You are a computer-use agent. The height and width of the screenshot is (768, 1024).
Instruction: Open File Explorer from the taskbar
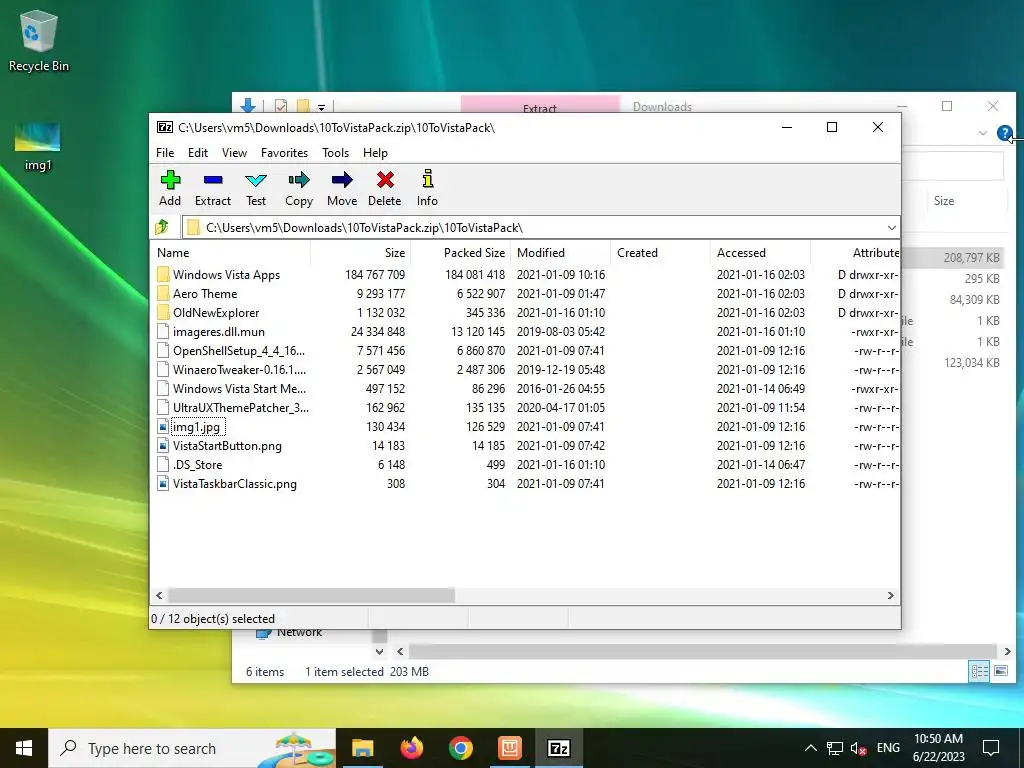362,748
